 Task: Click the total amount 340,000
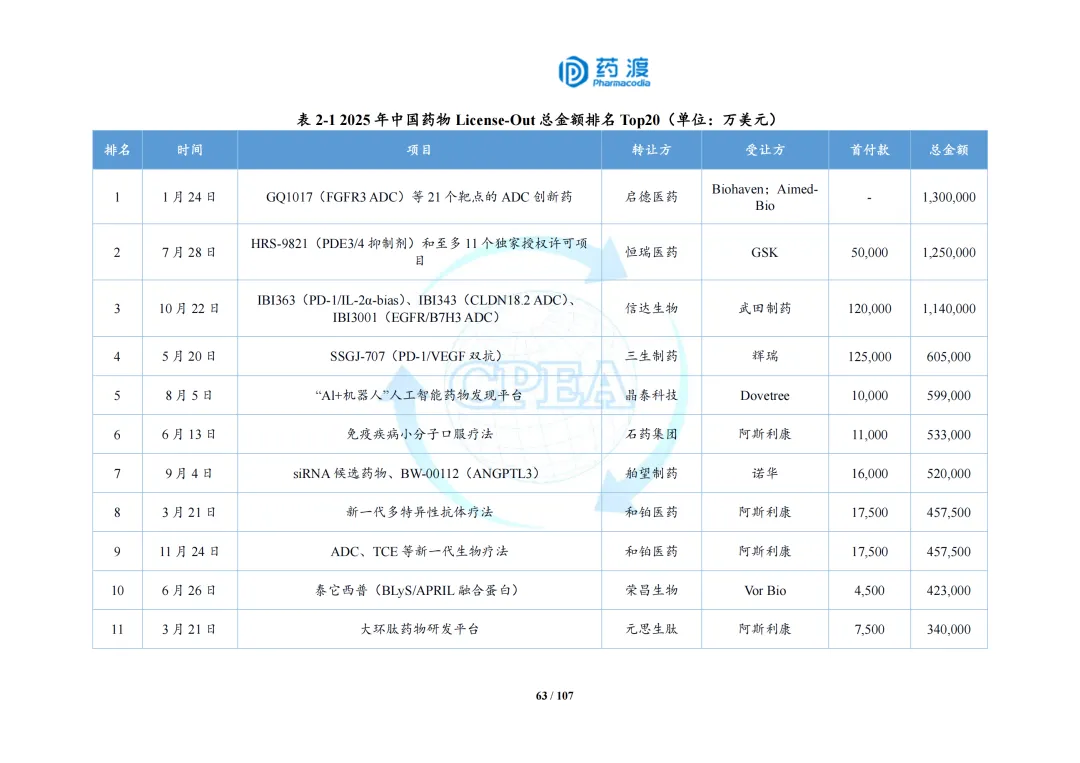(x=948, y=629)
